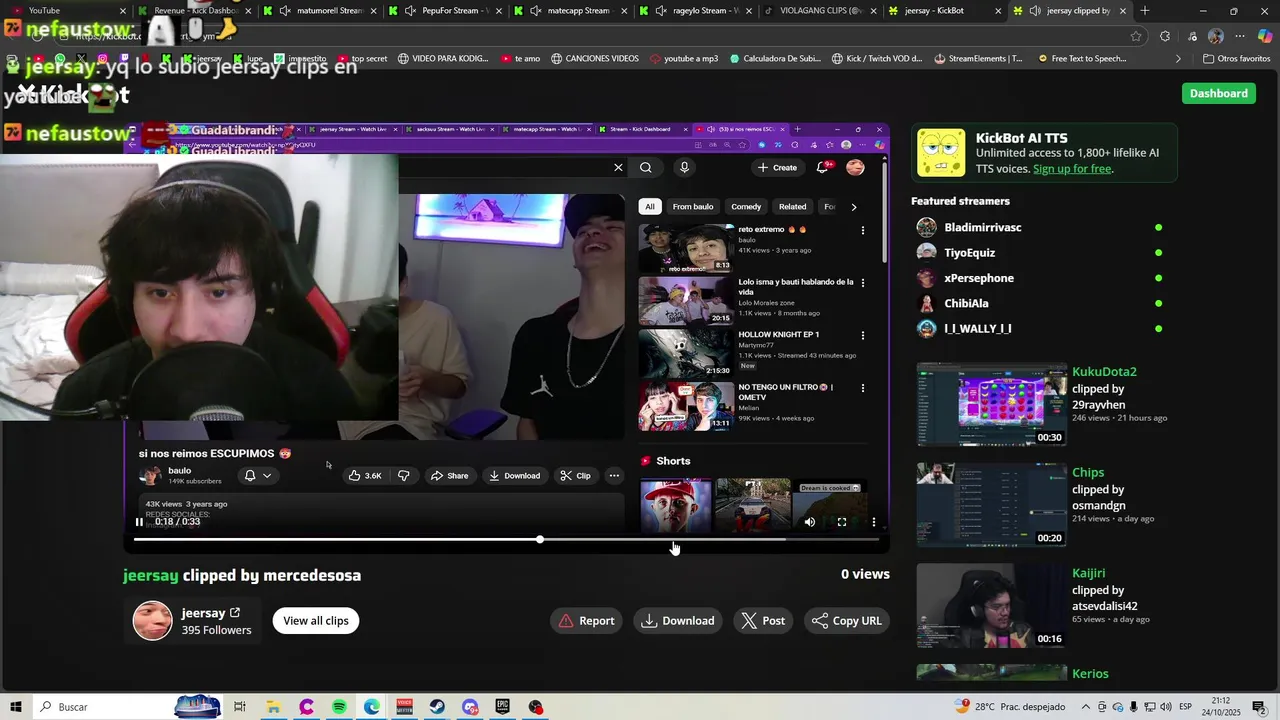Click the View all clips button
Screen dimensions: 1280x720
pos(316,621)
